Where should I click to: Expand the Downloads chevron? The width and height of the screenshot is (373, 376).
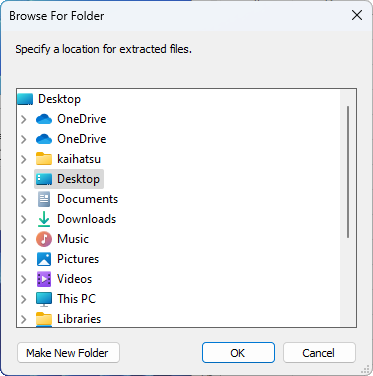pyautogui.click(x=24, y=219)
